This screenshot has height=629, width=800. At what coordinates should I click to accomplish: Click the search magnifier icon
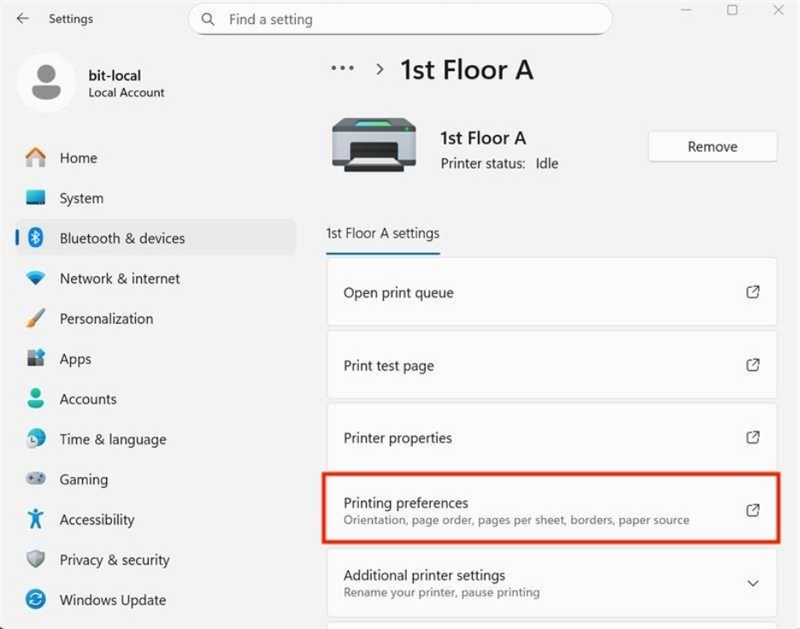[208, 19]
